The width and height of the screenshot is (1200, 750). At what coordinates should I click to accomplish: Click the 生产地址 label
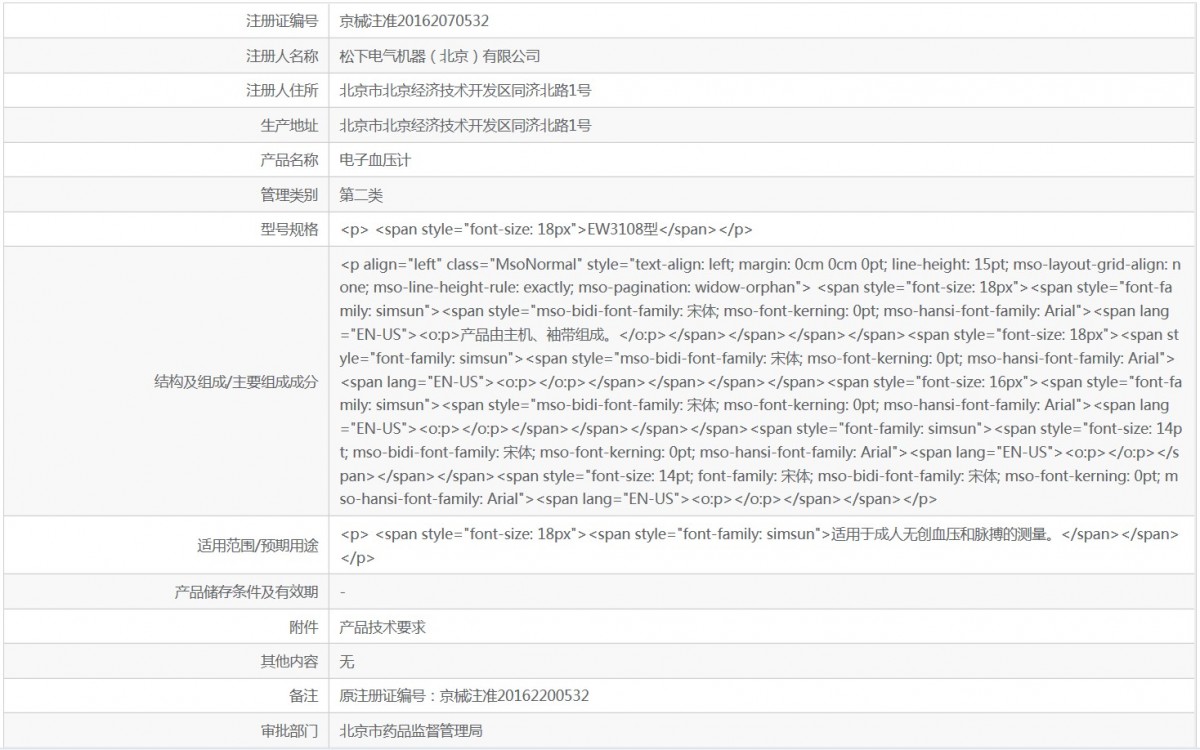289,125
